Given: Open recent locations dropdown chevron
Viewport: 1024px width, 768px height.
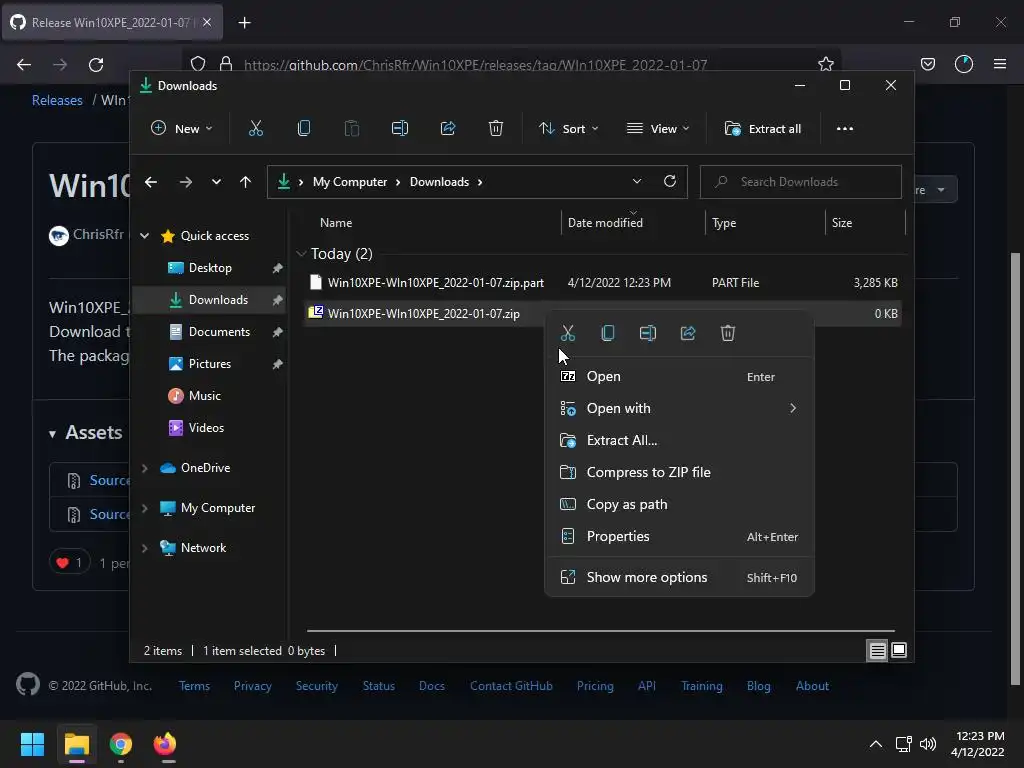Looking at the screenshot, I should point(216,182).
